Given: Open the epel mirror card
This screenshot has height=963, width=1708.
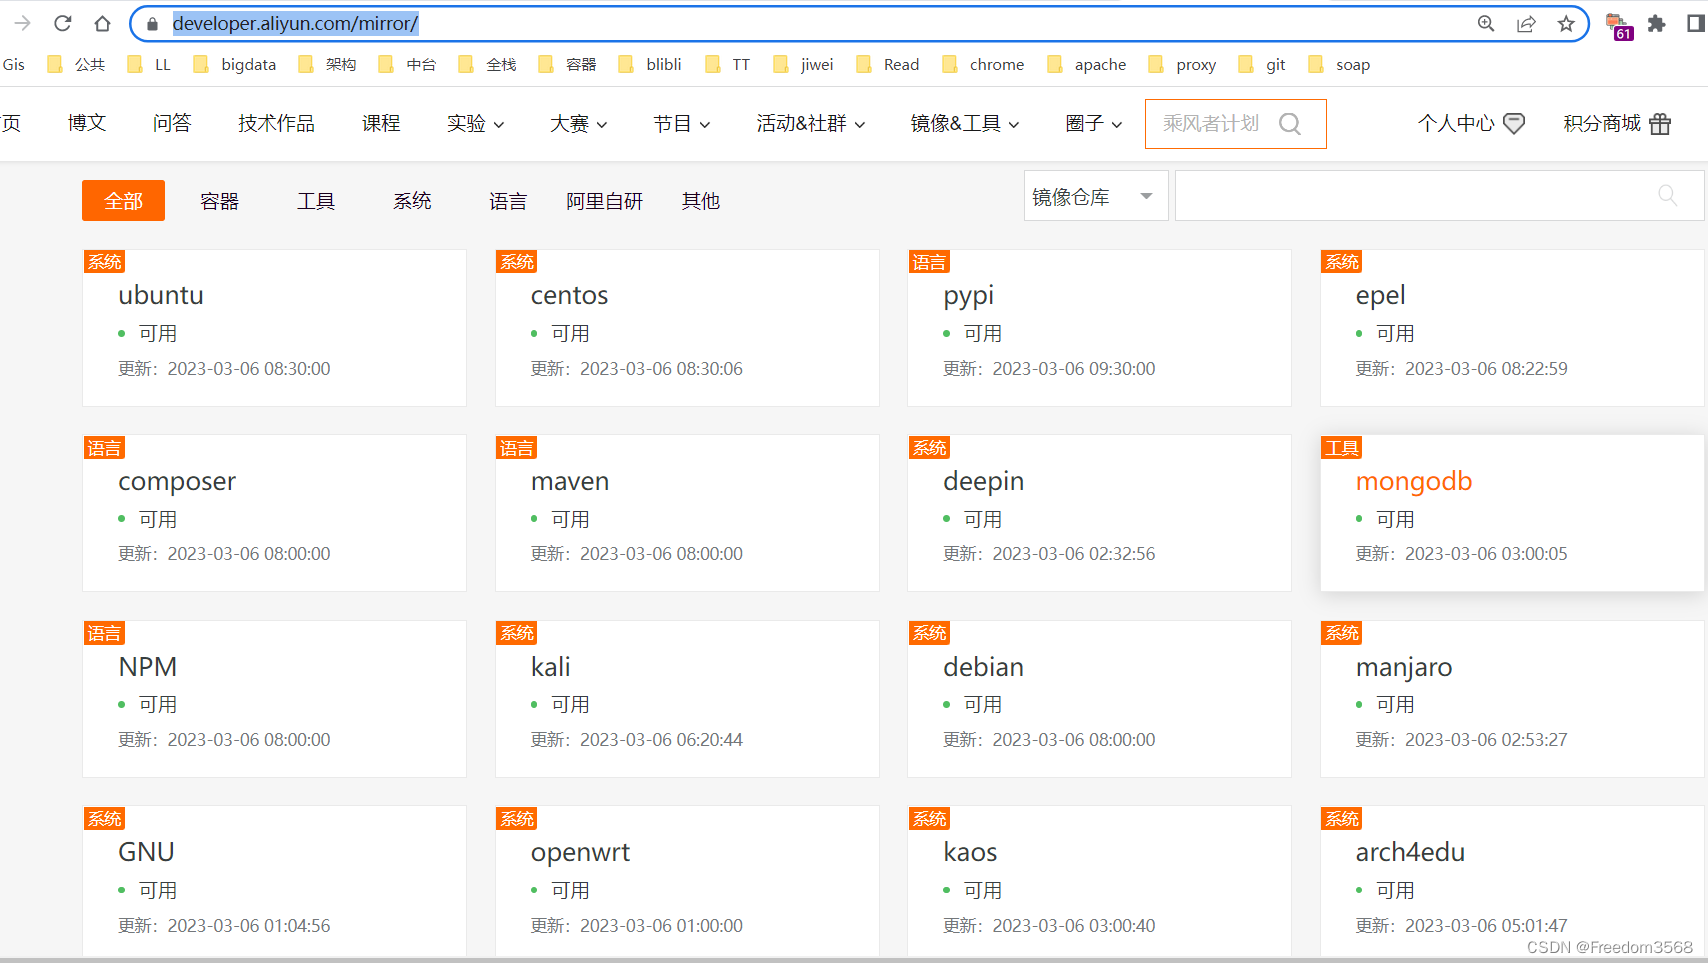Looking at the screenshot, I should [x=1512, y=328].
